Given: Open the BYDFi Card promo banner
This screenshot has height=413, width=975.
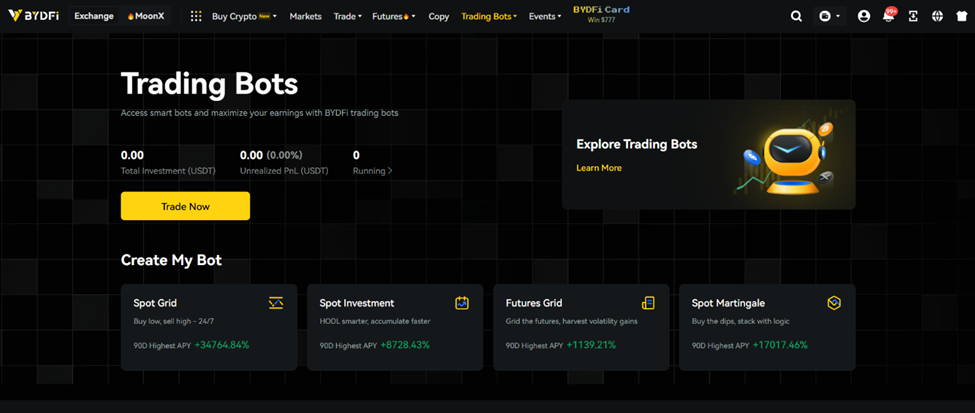Looking at the screenshot, I should pos(601,14).
